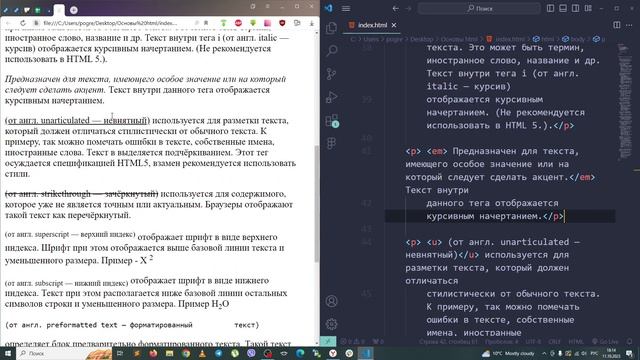The height and width of the screenshot is (360, 640).
Task: Open the Extensions view in VS Code
Action: [x=331, y=120]
